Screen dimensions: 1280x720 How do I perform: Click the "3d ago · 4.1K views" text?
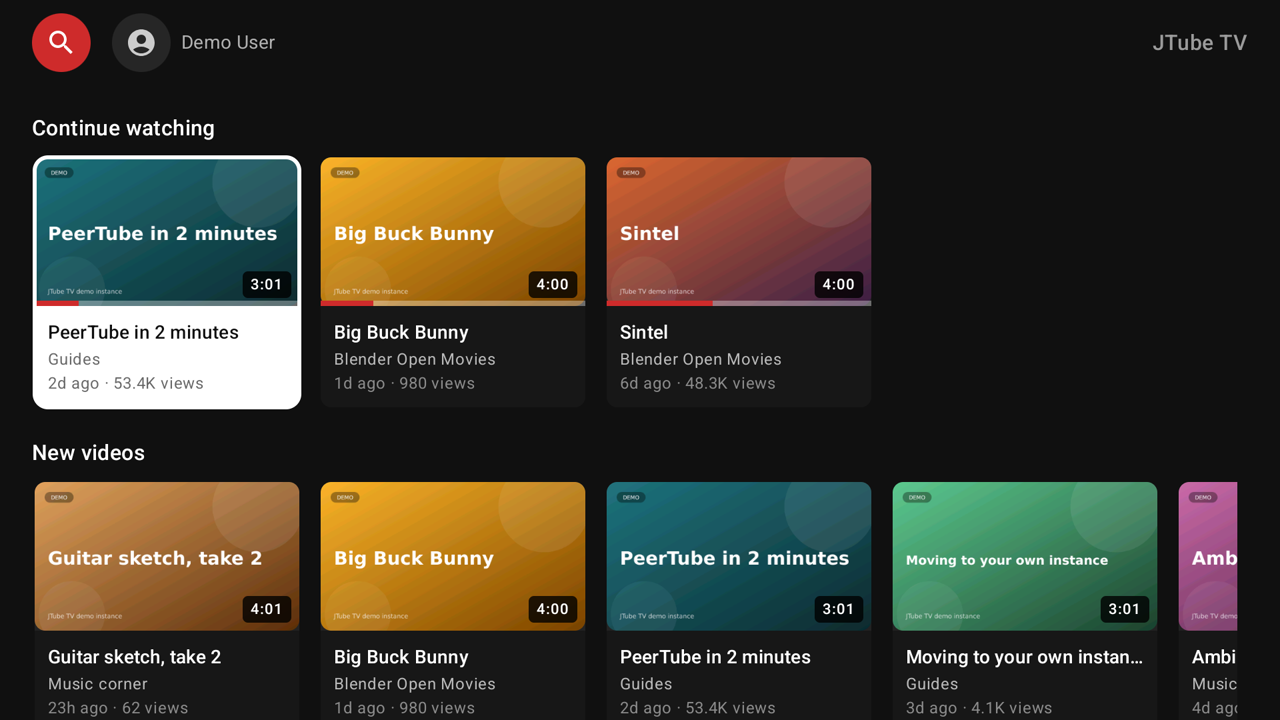pyautogui.click(x=979, y=708)
